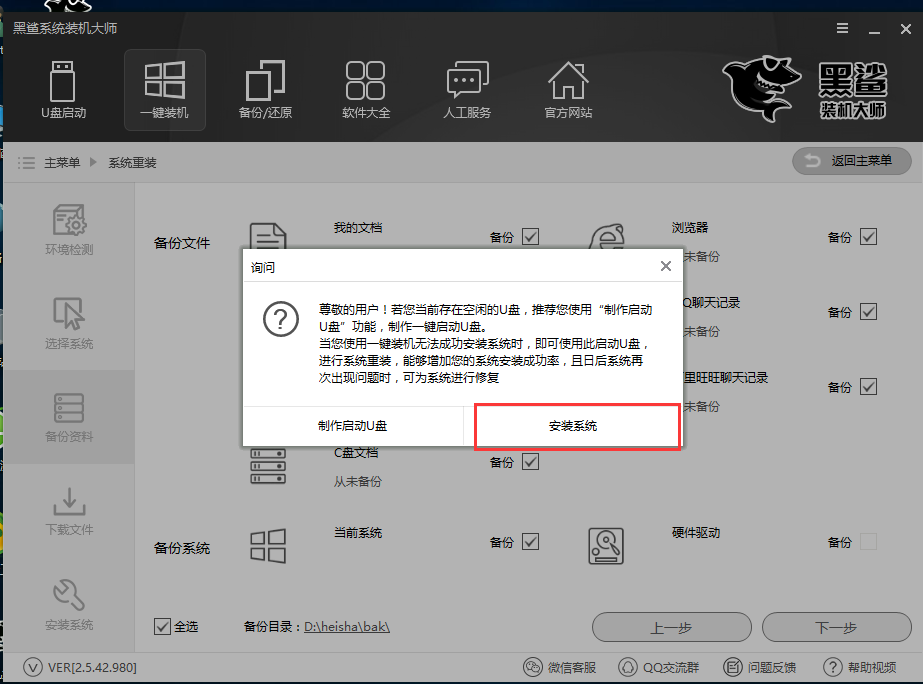Close the 询问 dialog

tap(666, 266)
